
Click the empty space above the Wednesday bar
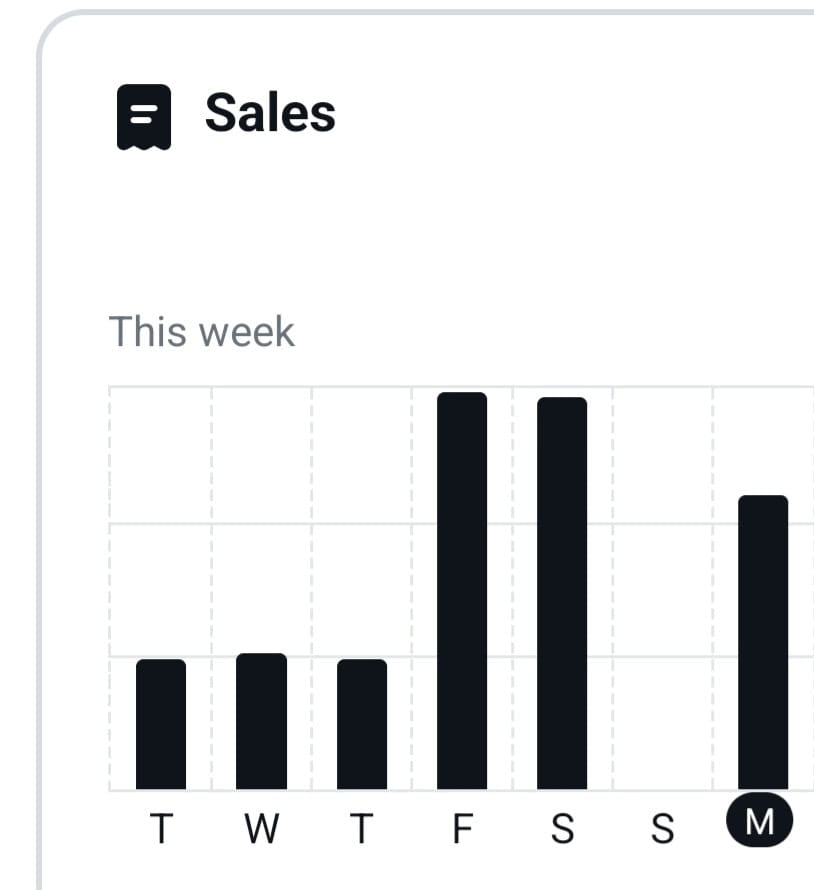(261, 519)
